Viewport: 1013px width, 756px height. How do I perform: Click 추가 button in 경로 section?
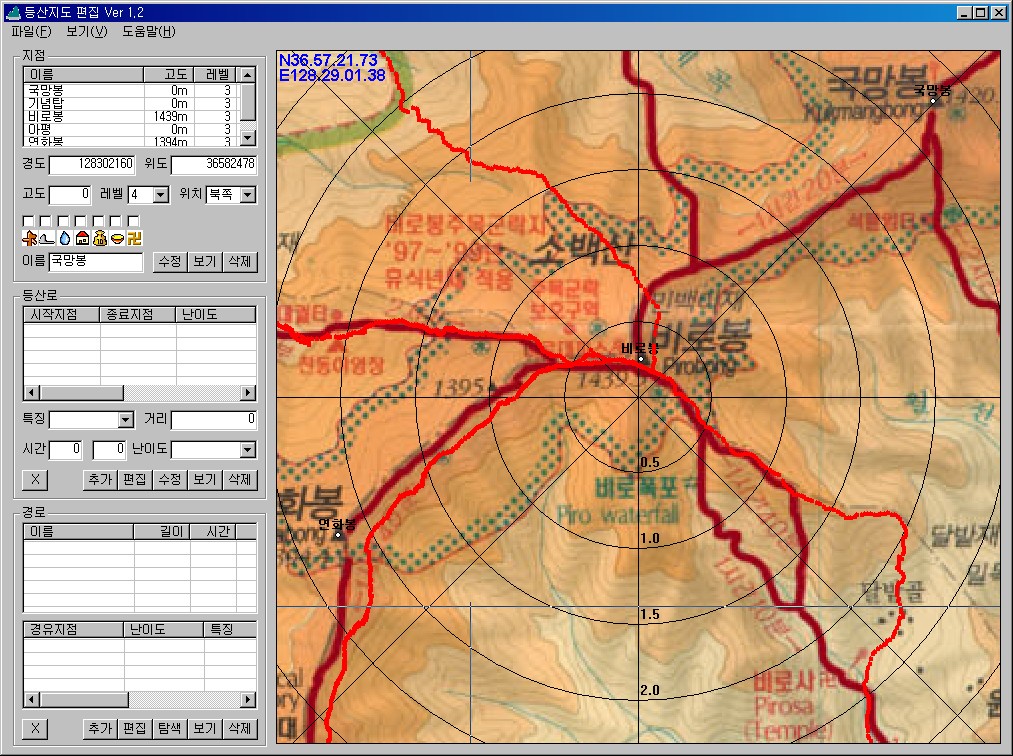[100, 728]
